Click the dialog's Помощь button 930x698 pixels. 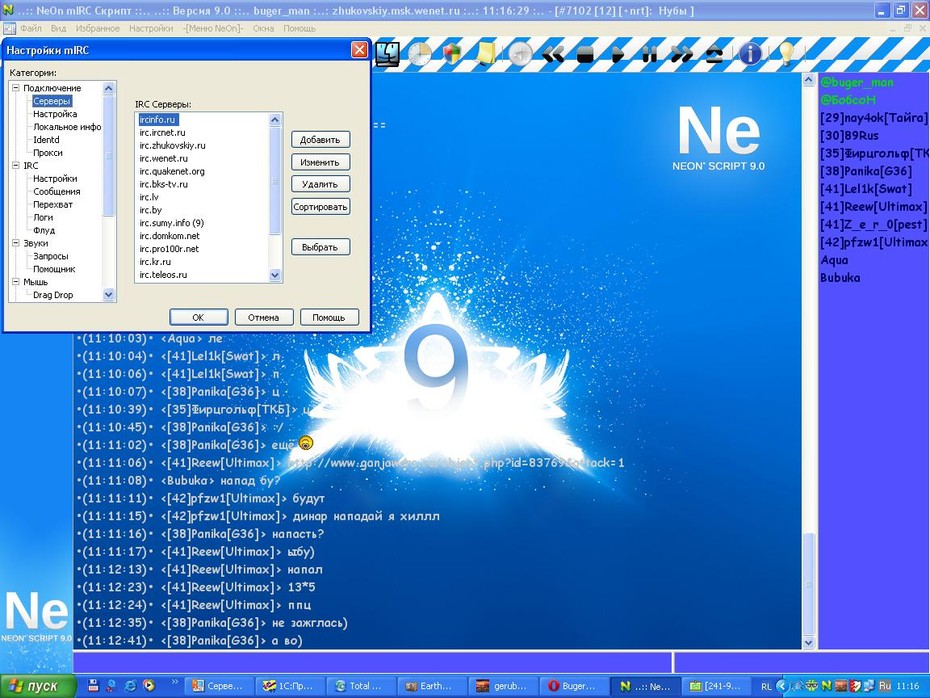[x=329, y=317]
